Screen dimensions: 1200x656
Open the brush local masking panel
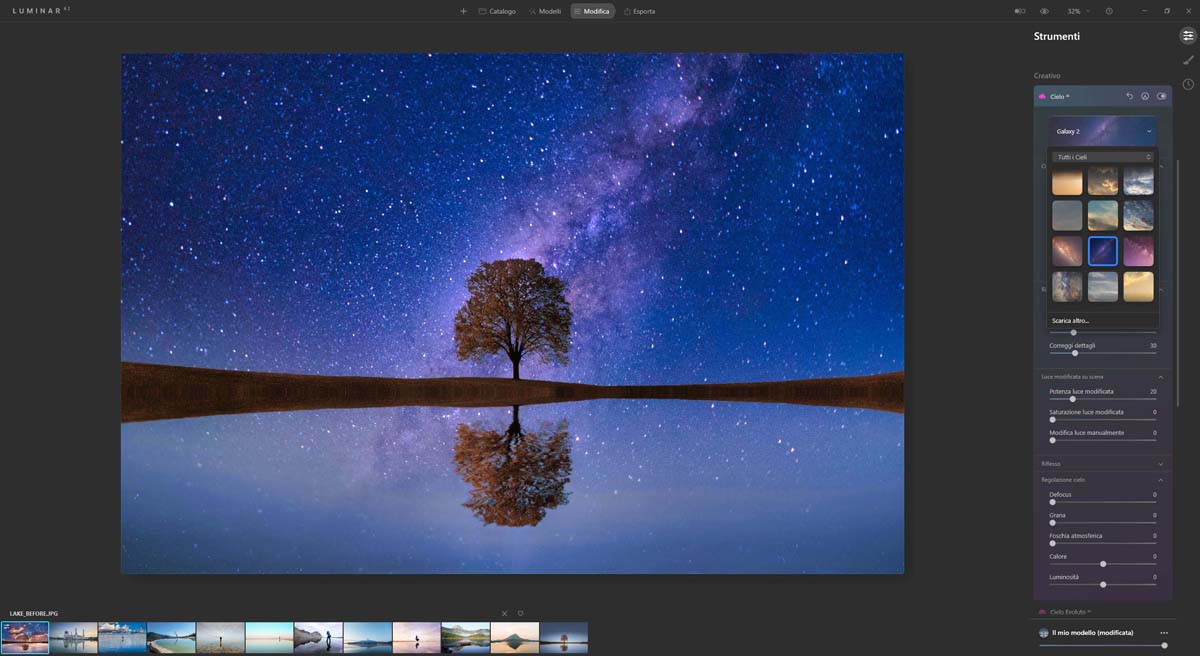[1188, 60]
